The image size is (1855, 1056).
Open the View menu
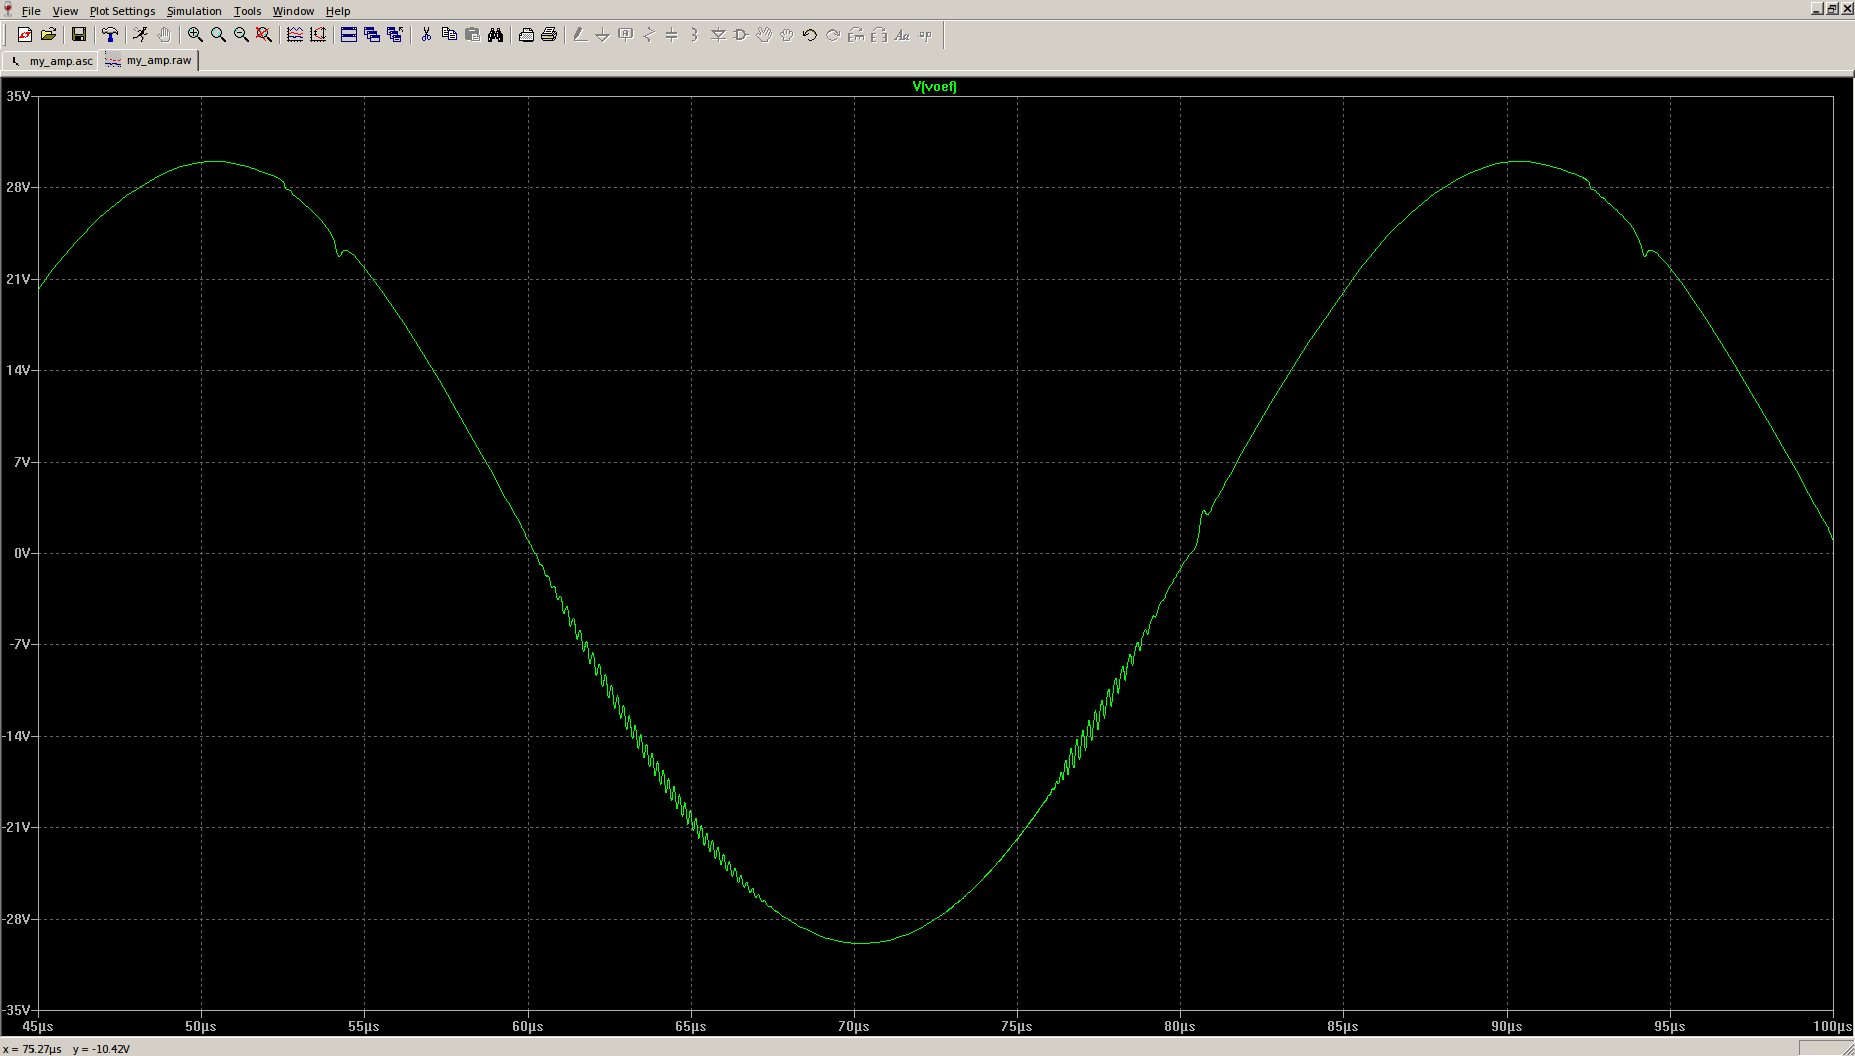pos(65,11)
